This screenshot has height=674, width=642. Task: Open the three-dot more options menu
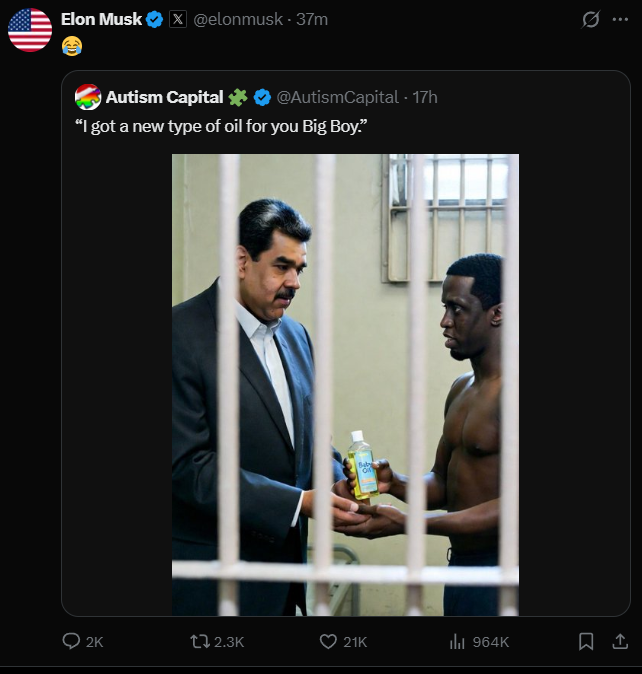[x=620, y=19]
